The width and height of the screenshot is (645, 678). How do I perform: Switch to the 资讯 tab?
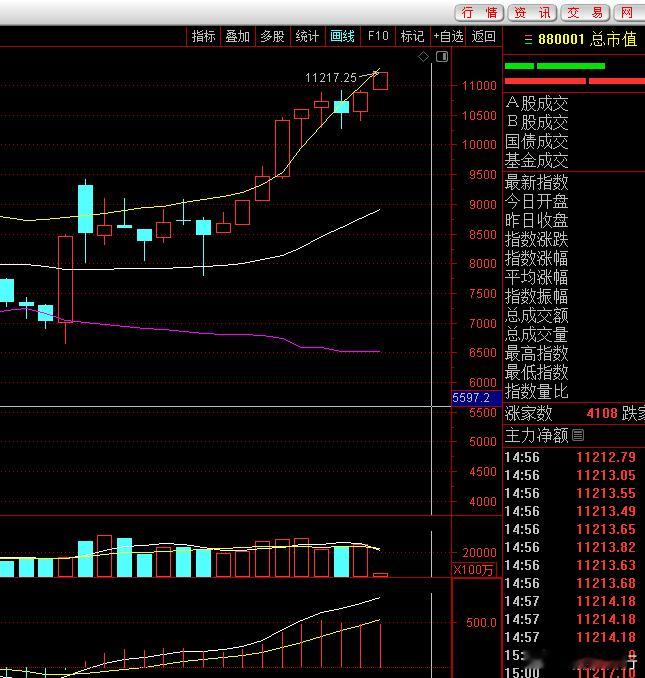click(532, 13)
